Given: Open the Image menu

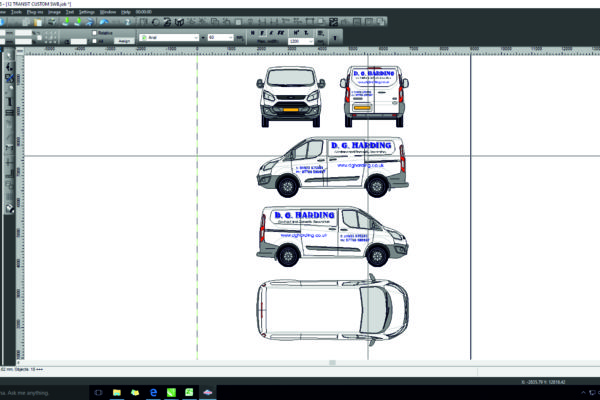Looking at the screenshot, I should [54, 12].
